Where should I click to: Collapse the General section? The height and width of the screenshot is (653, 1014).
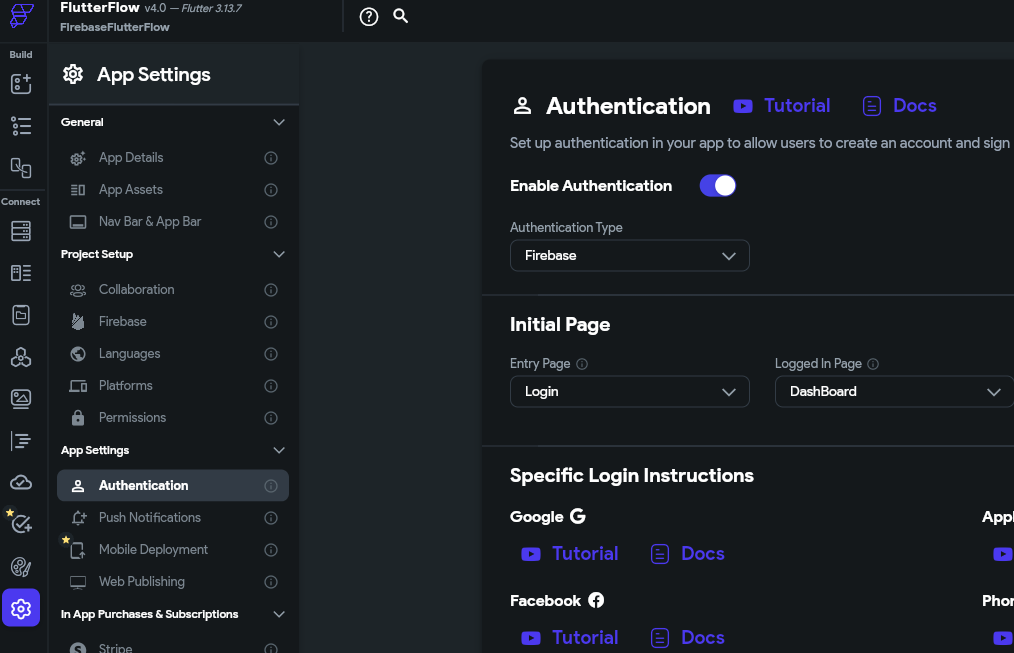pyautogui.click(x=279, y=122)
